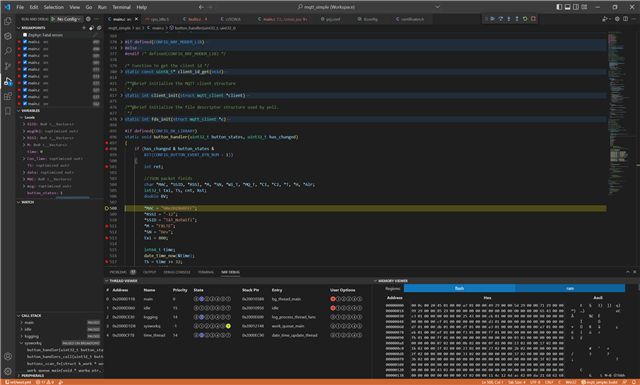Split the editor to the right

625,19
